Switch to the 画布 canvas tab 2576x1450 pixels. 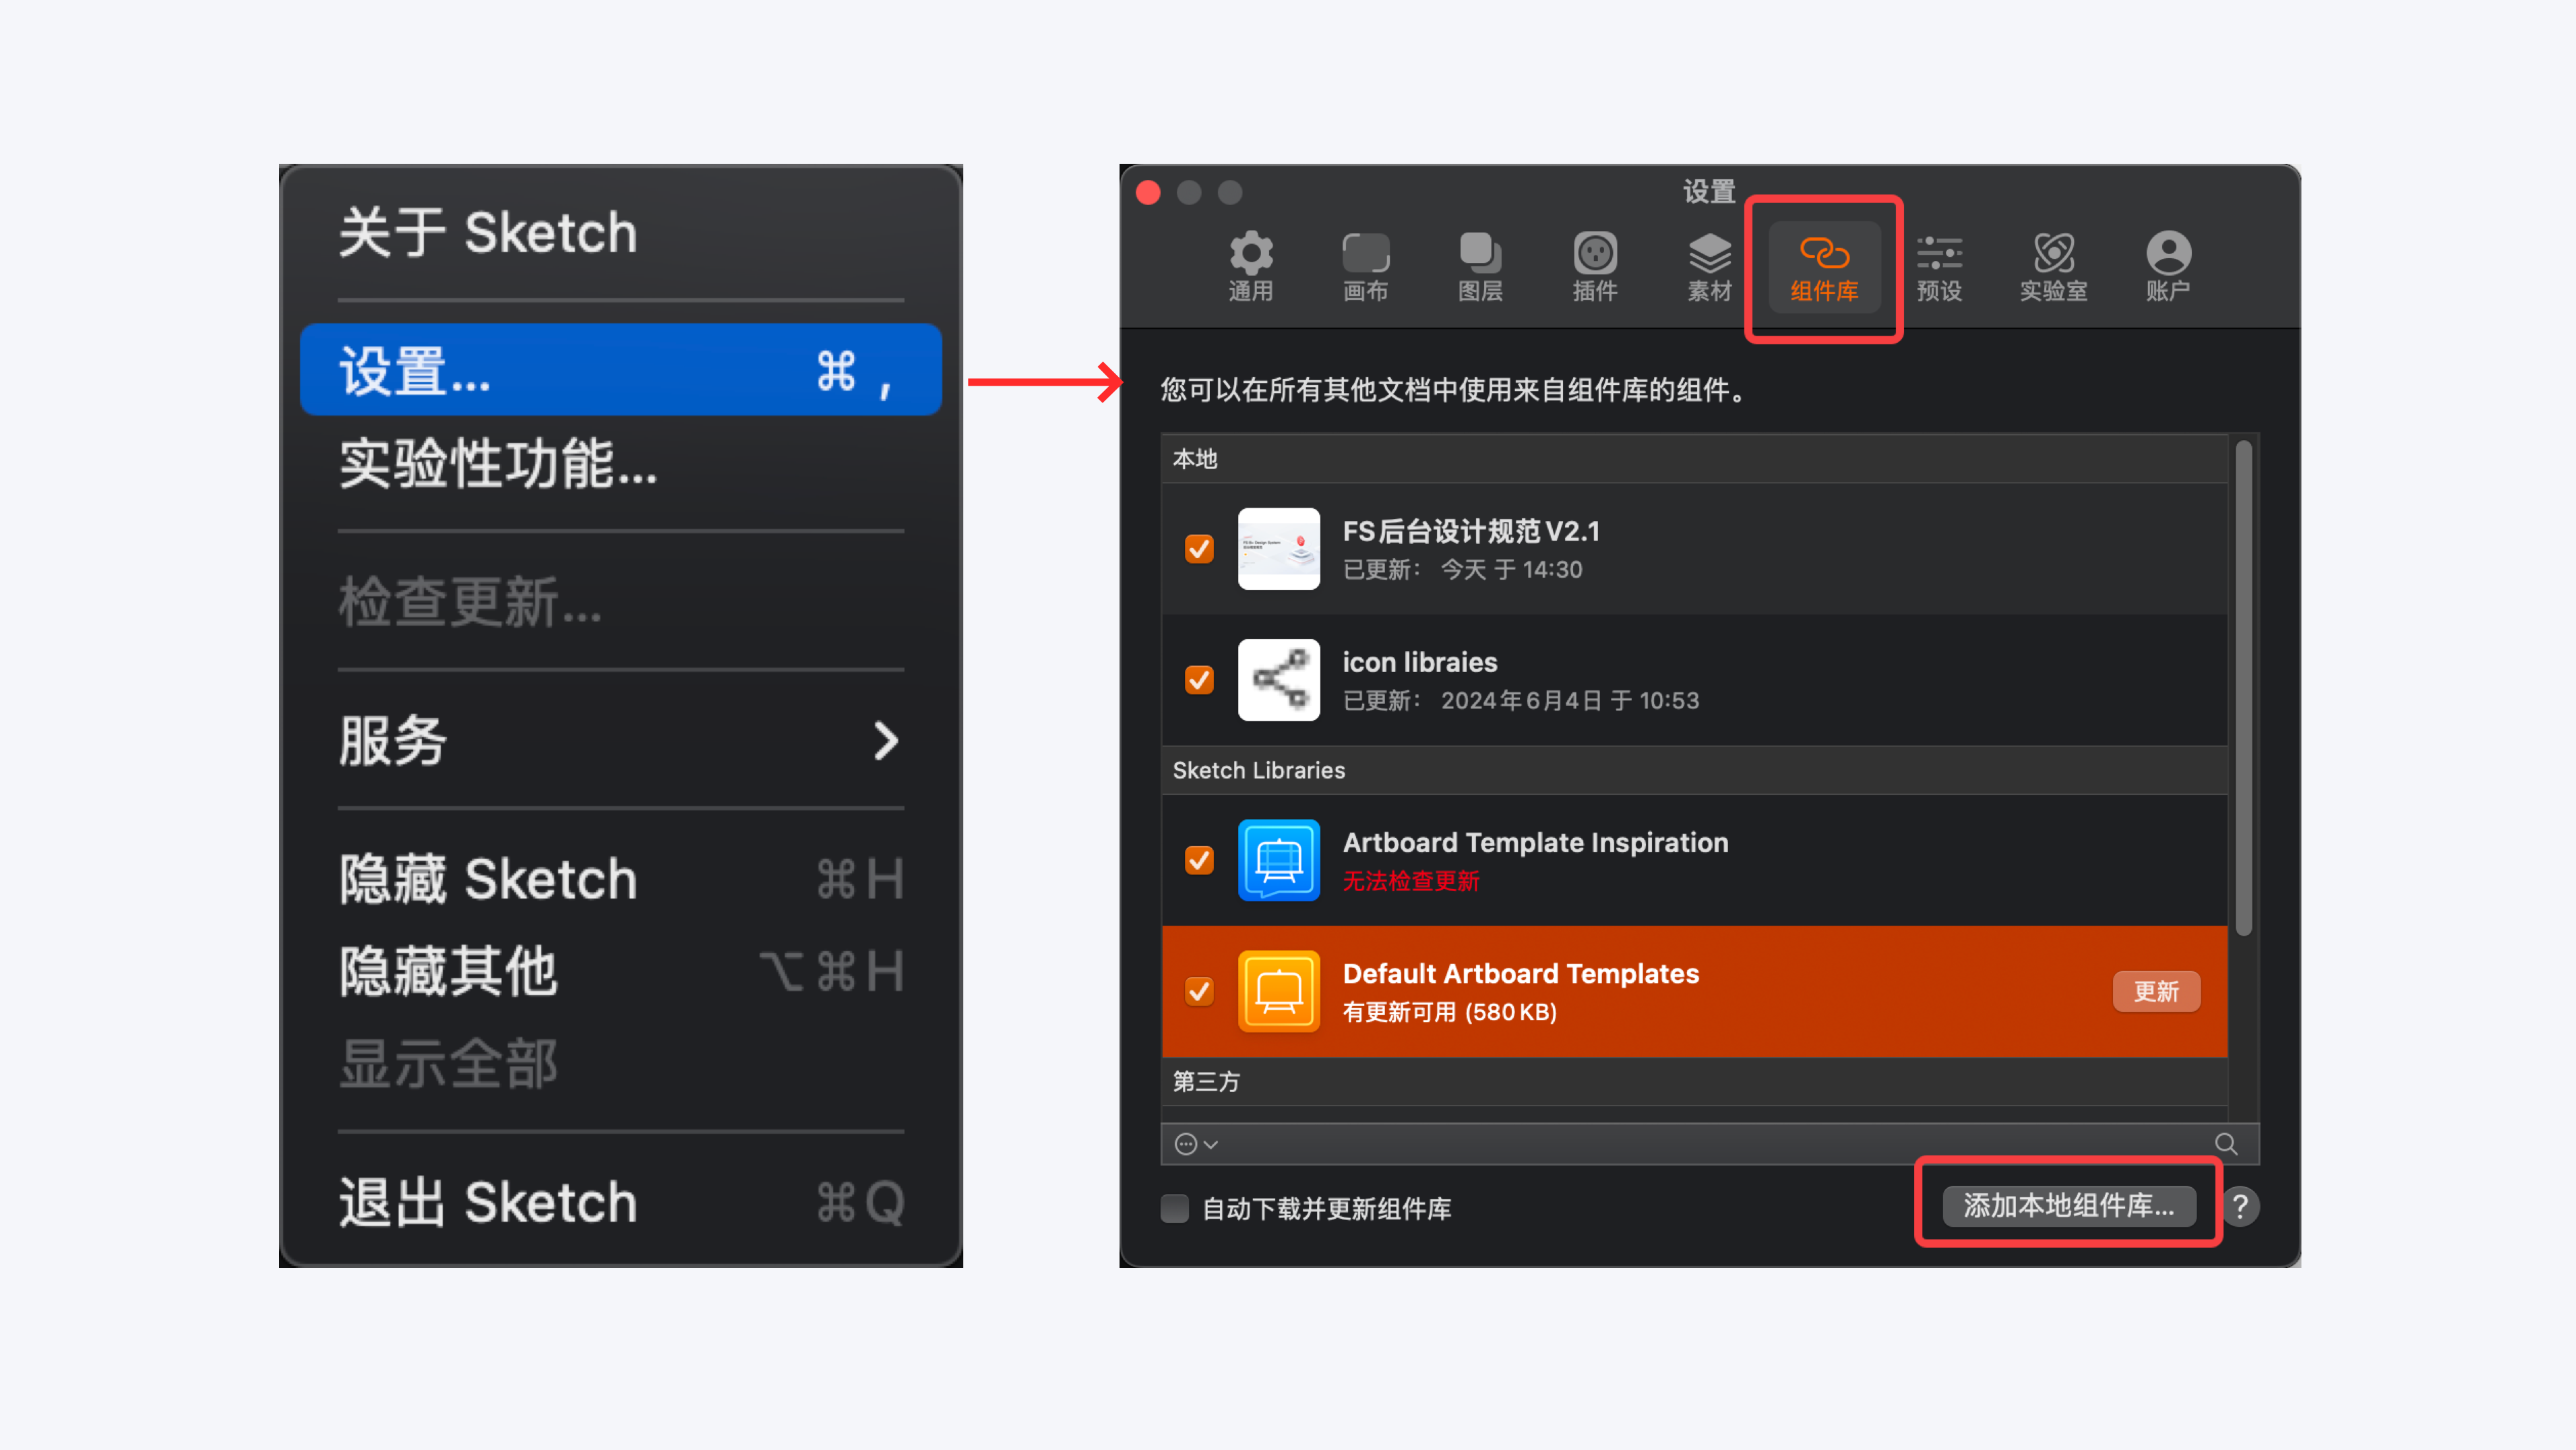click(1365, 266)
